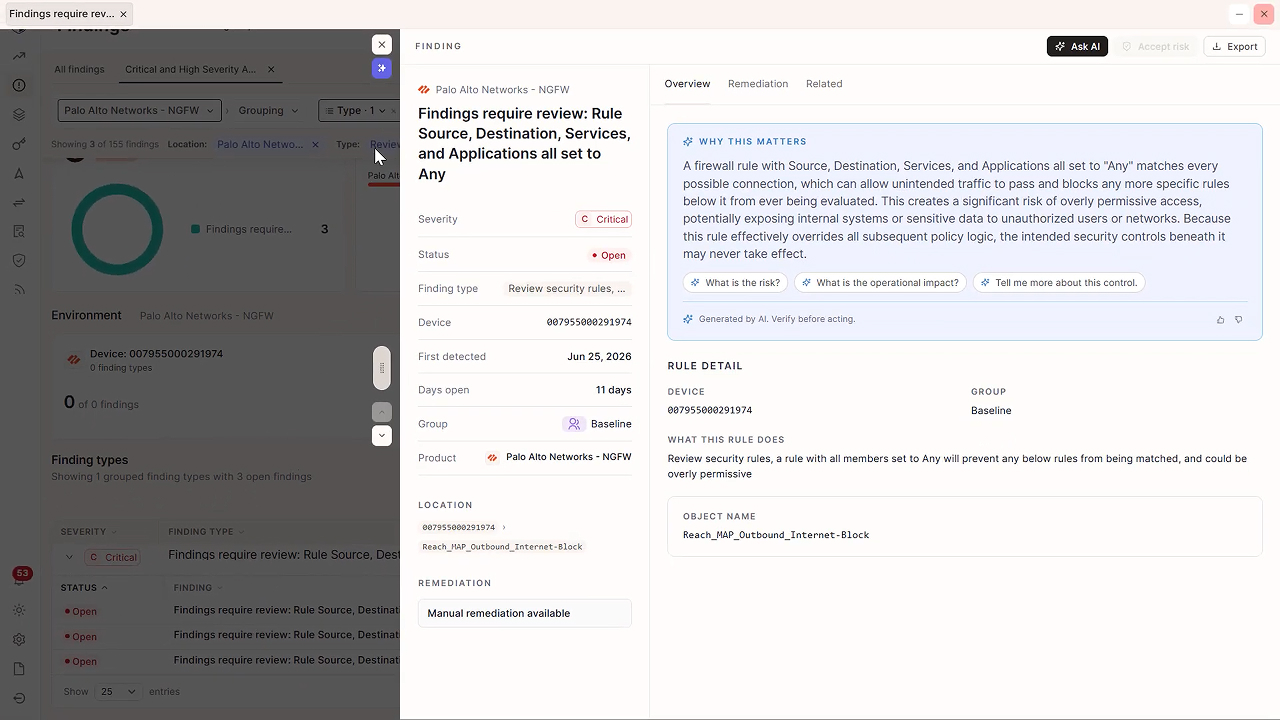Click the green findings donut chart

tap(117, 229)
